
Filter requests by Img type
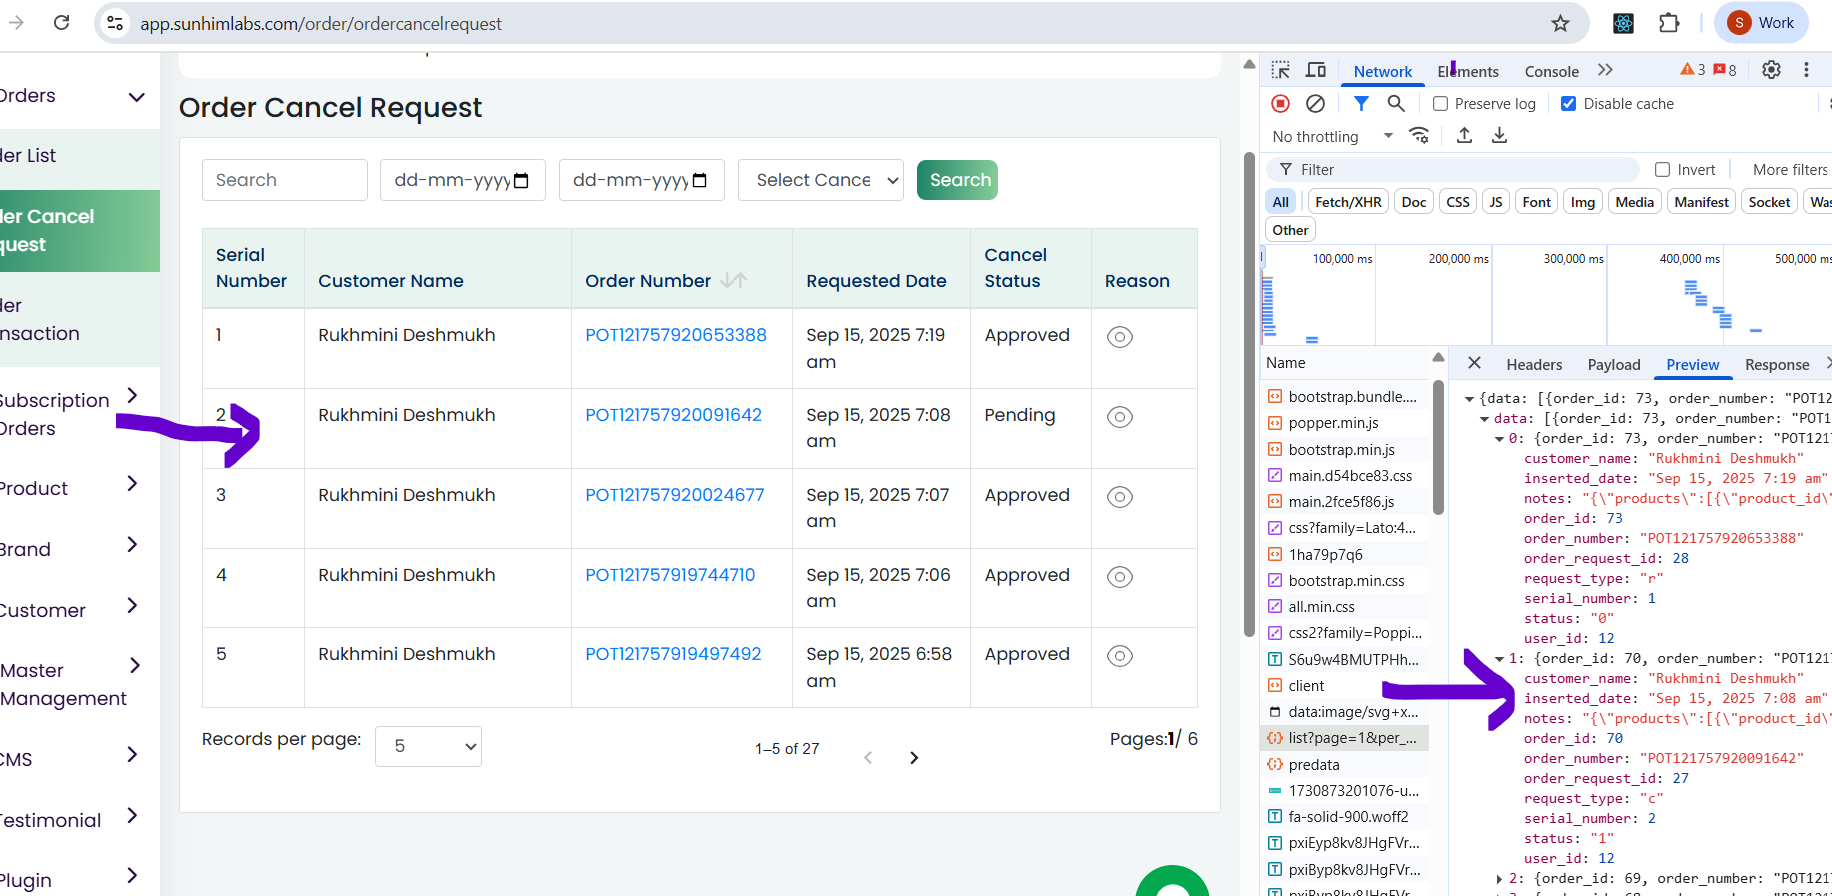1583,202
